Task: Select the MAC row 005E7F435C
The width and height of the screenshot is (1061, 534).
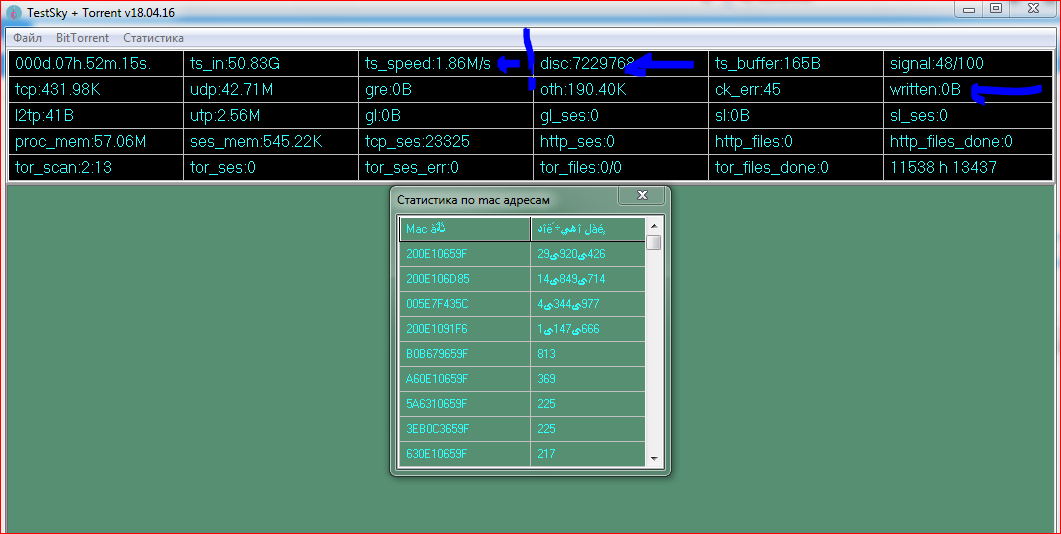Action: pos(464,304)
